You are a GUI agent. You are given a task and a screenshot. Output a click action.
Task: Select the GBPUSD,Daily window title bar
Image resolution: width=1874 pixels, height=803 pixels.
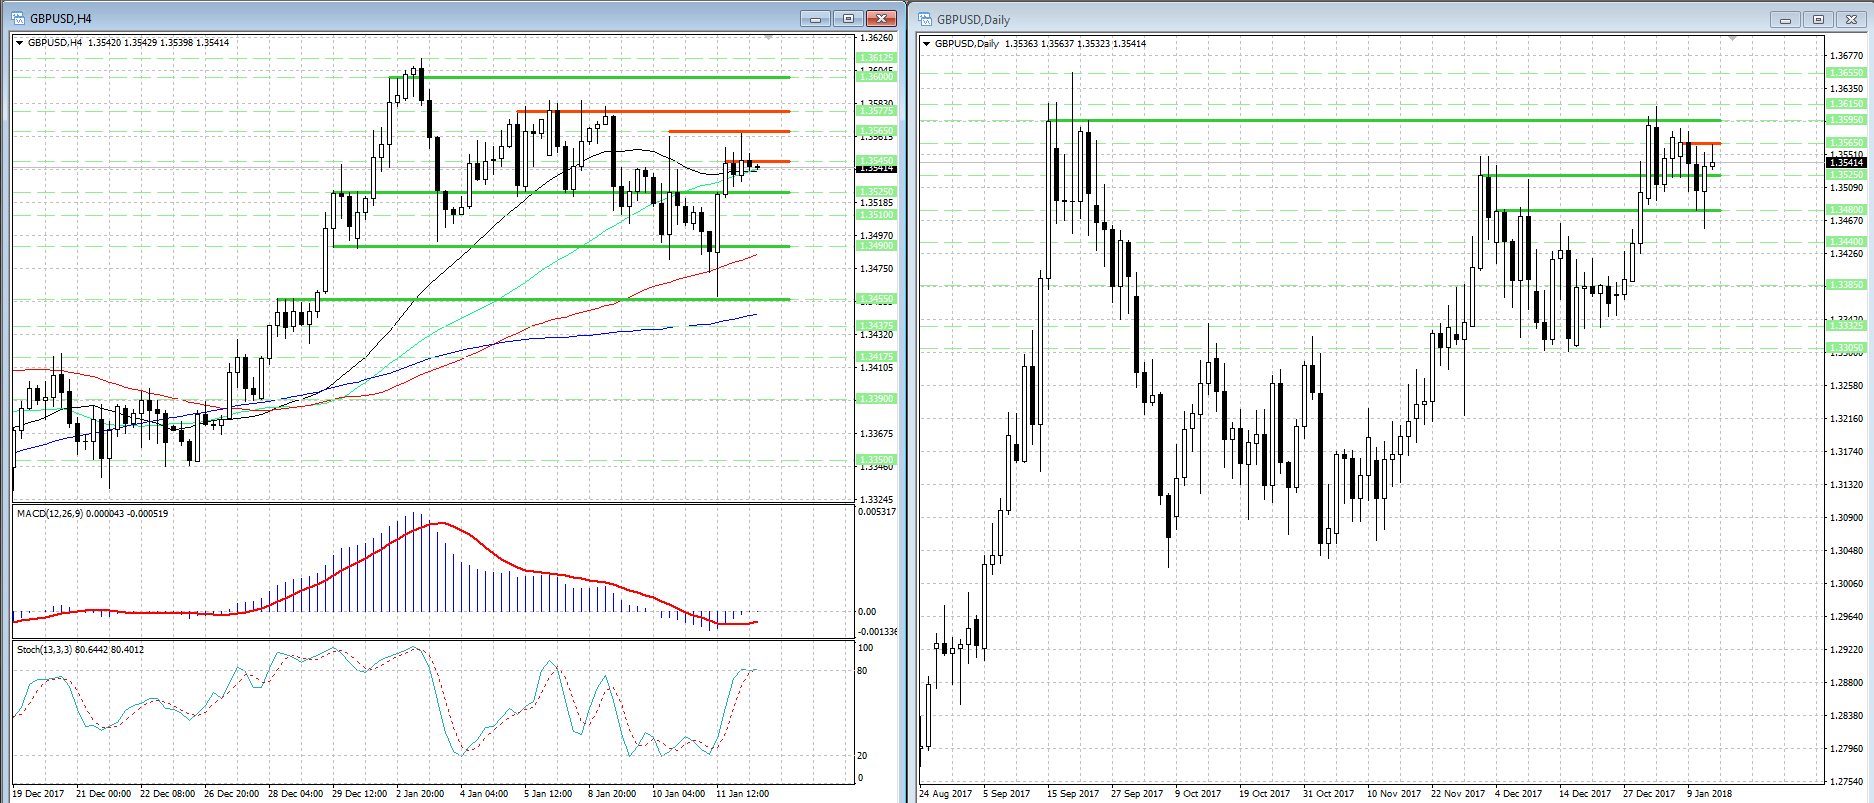pyautogui.click(x=1300, y=19)
